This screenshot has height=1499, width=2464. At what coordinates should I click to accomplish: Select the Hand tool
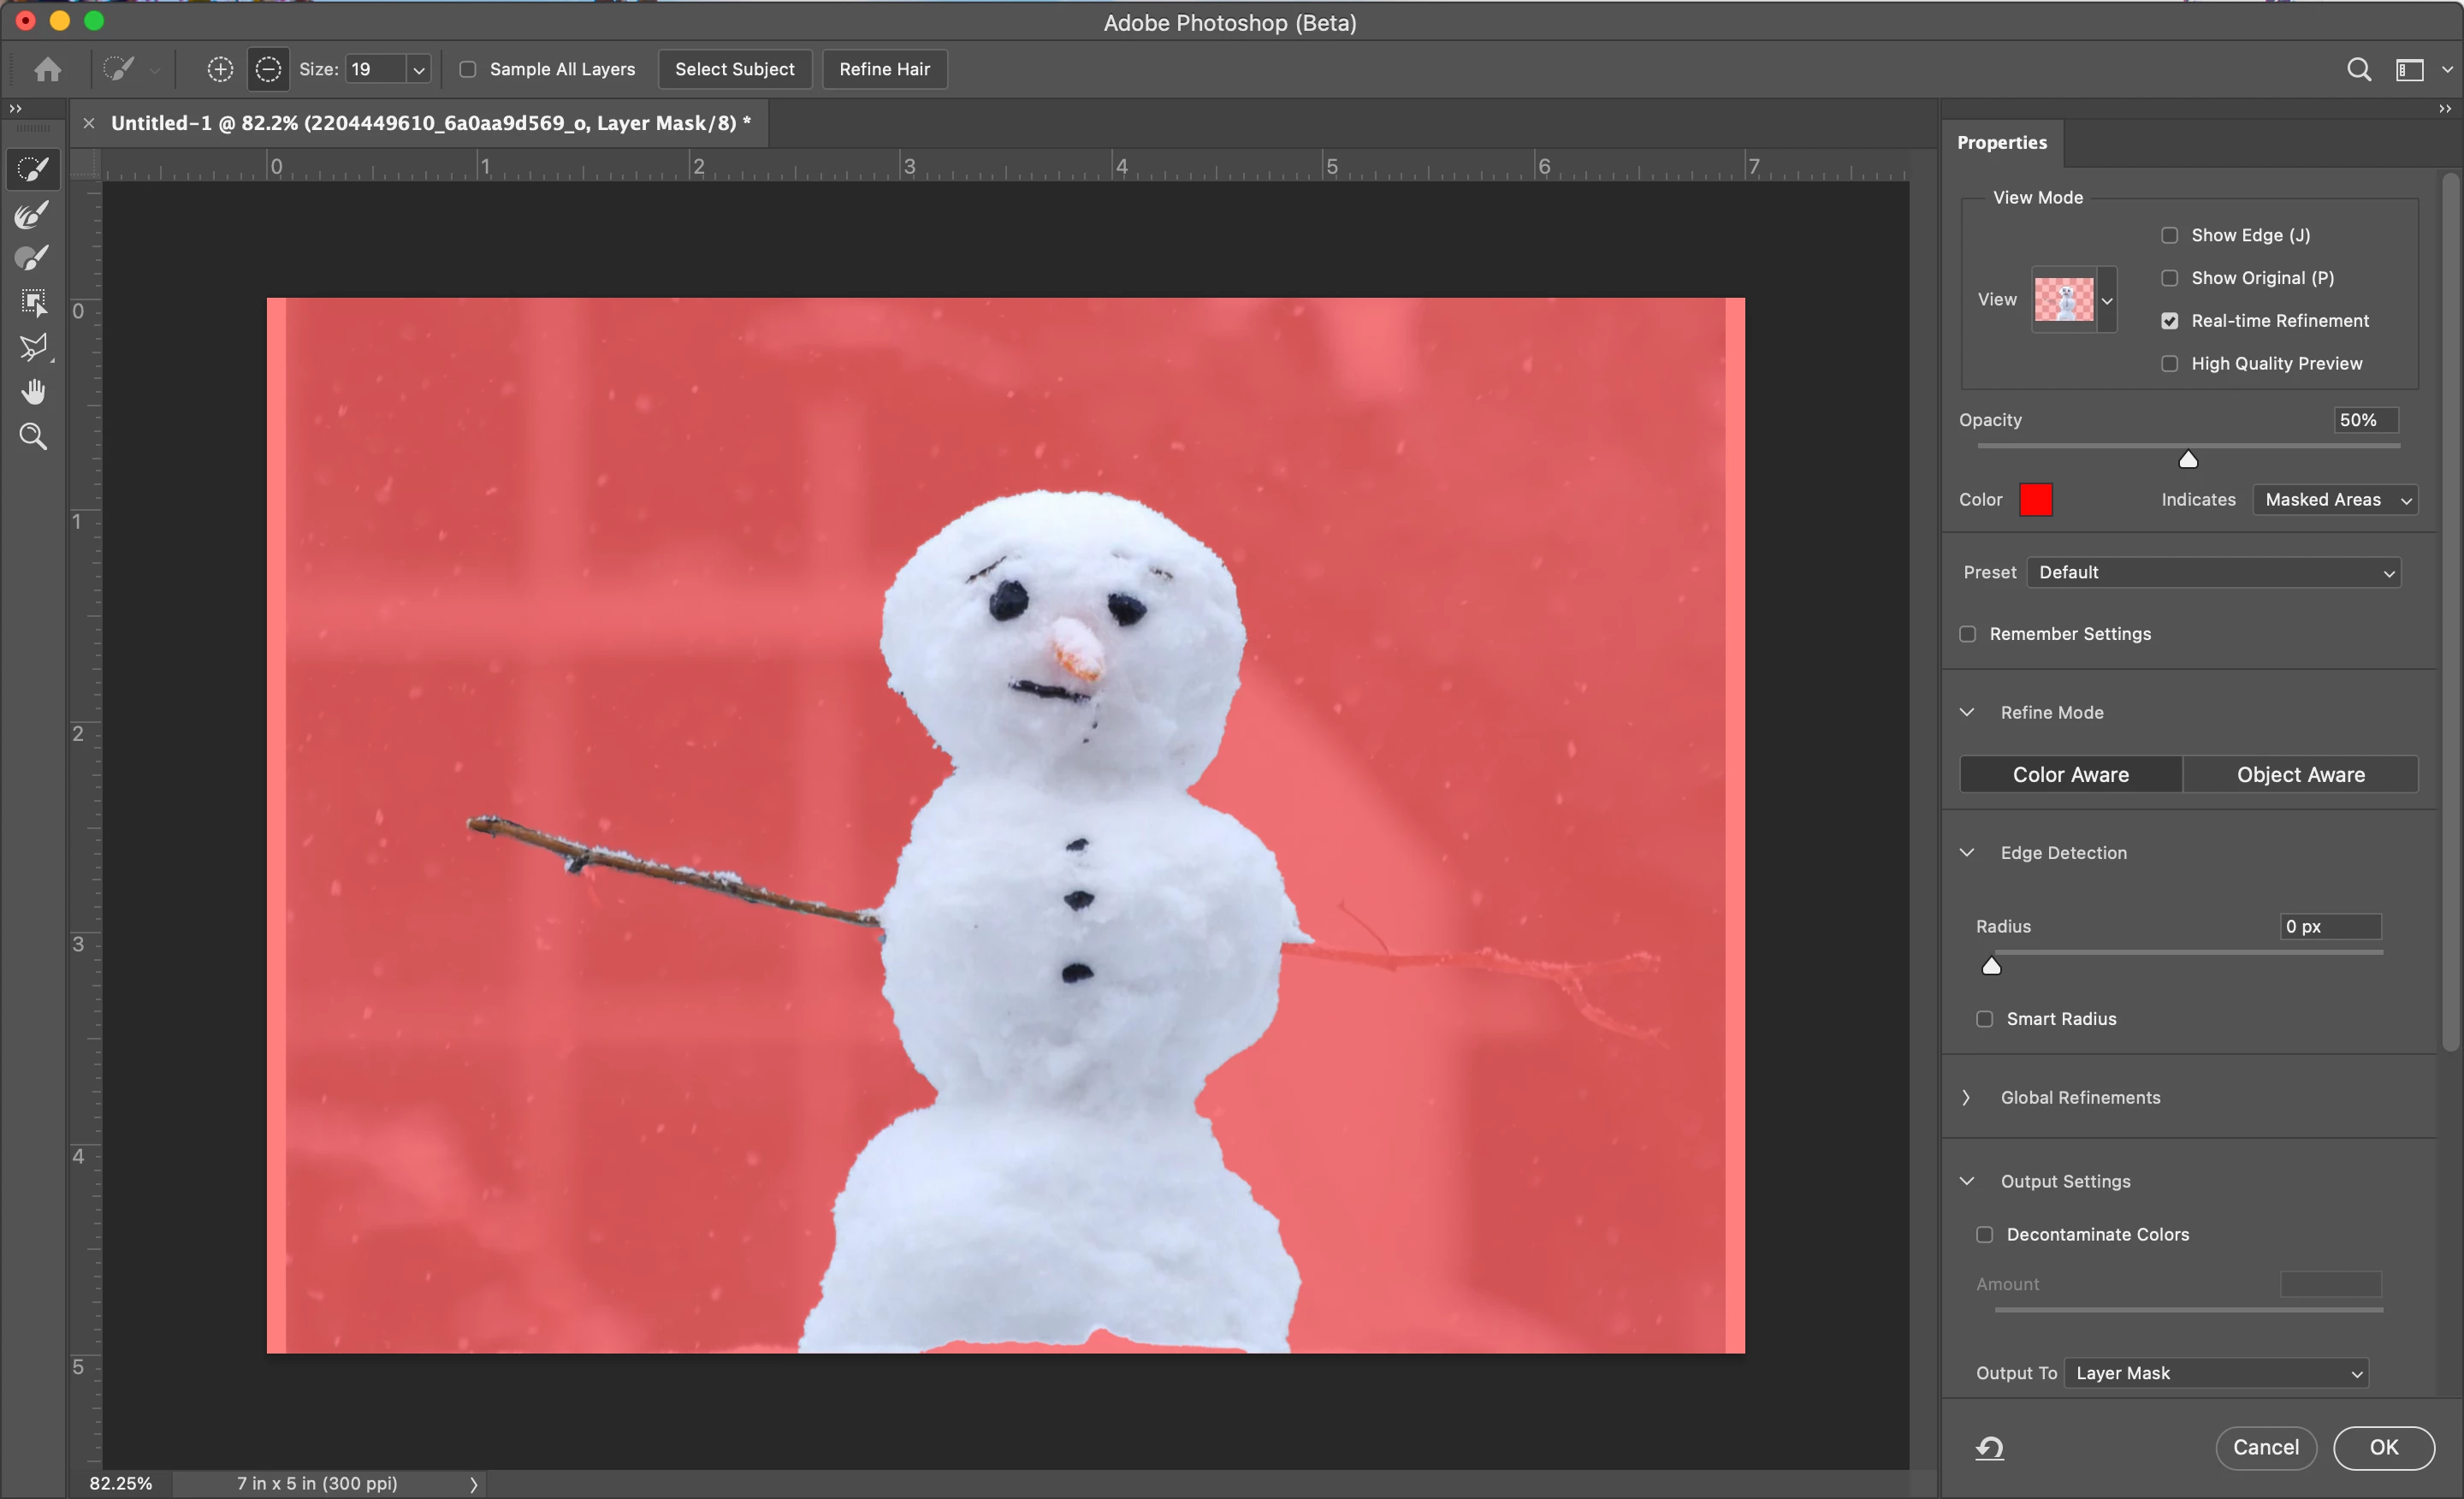(x=33, y=392)
